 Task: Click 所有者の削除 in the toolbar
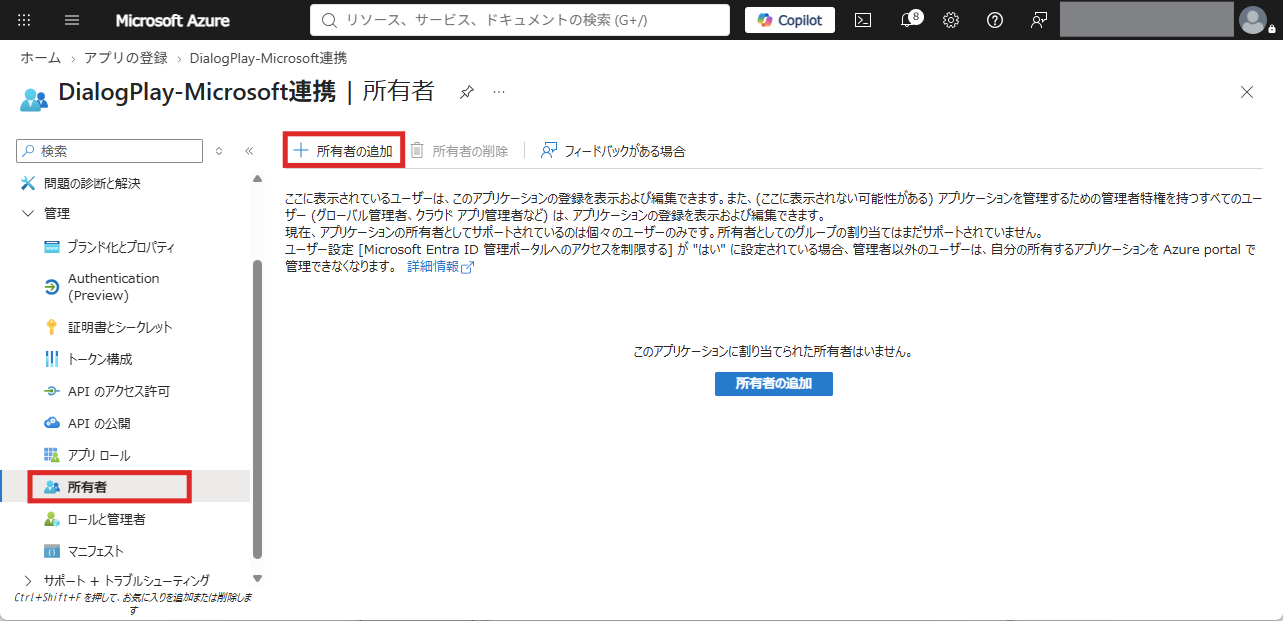(460, 151)
